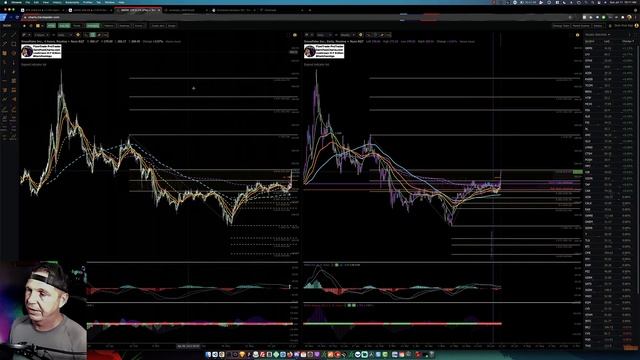Click the first green button in the top toolbar
The image size is (640, 360).
(x=51, y=25)
